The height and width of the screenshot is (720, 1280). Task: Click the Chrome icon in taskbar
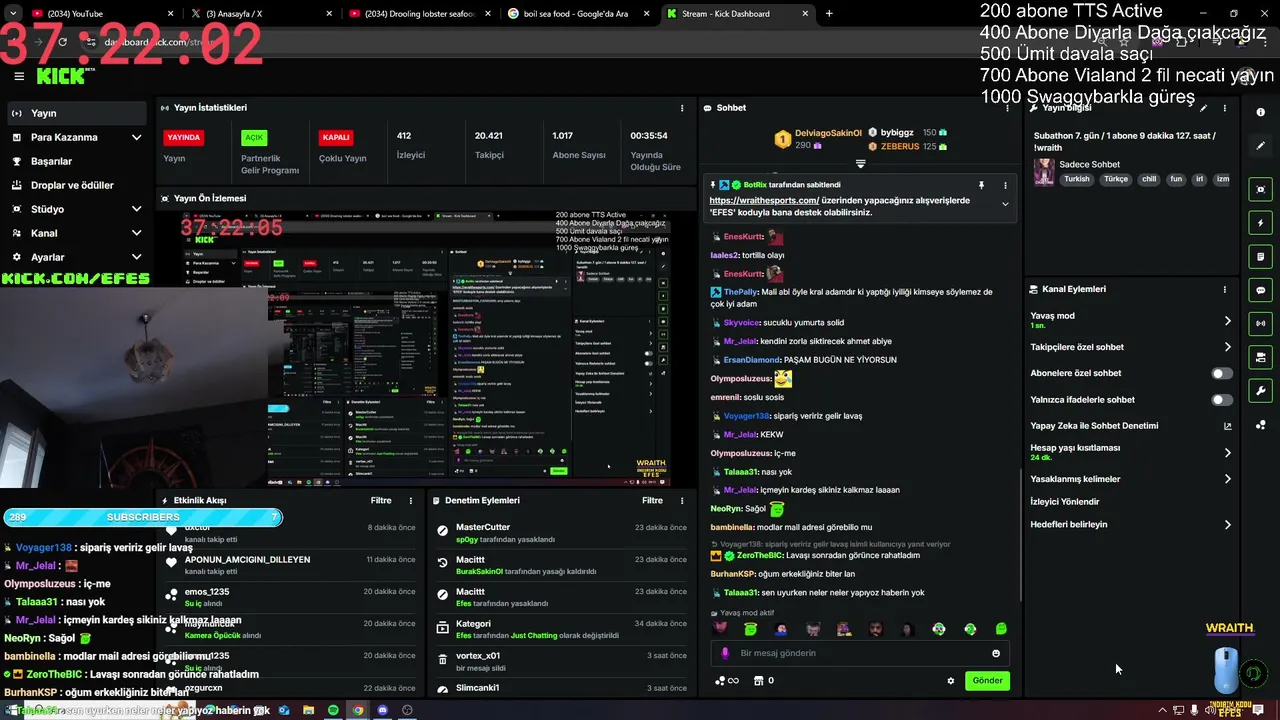point(358,710)
